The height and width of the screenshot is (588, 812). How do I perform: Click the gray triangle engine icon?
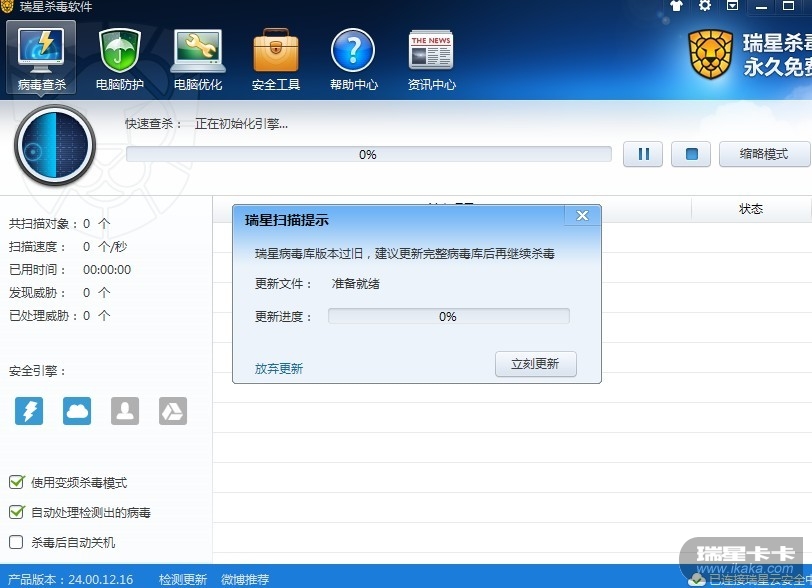tap(173, 411)
